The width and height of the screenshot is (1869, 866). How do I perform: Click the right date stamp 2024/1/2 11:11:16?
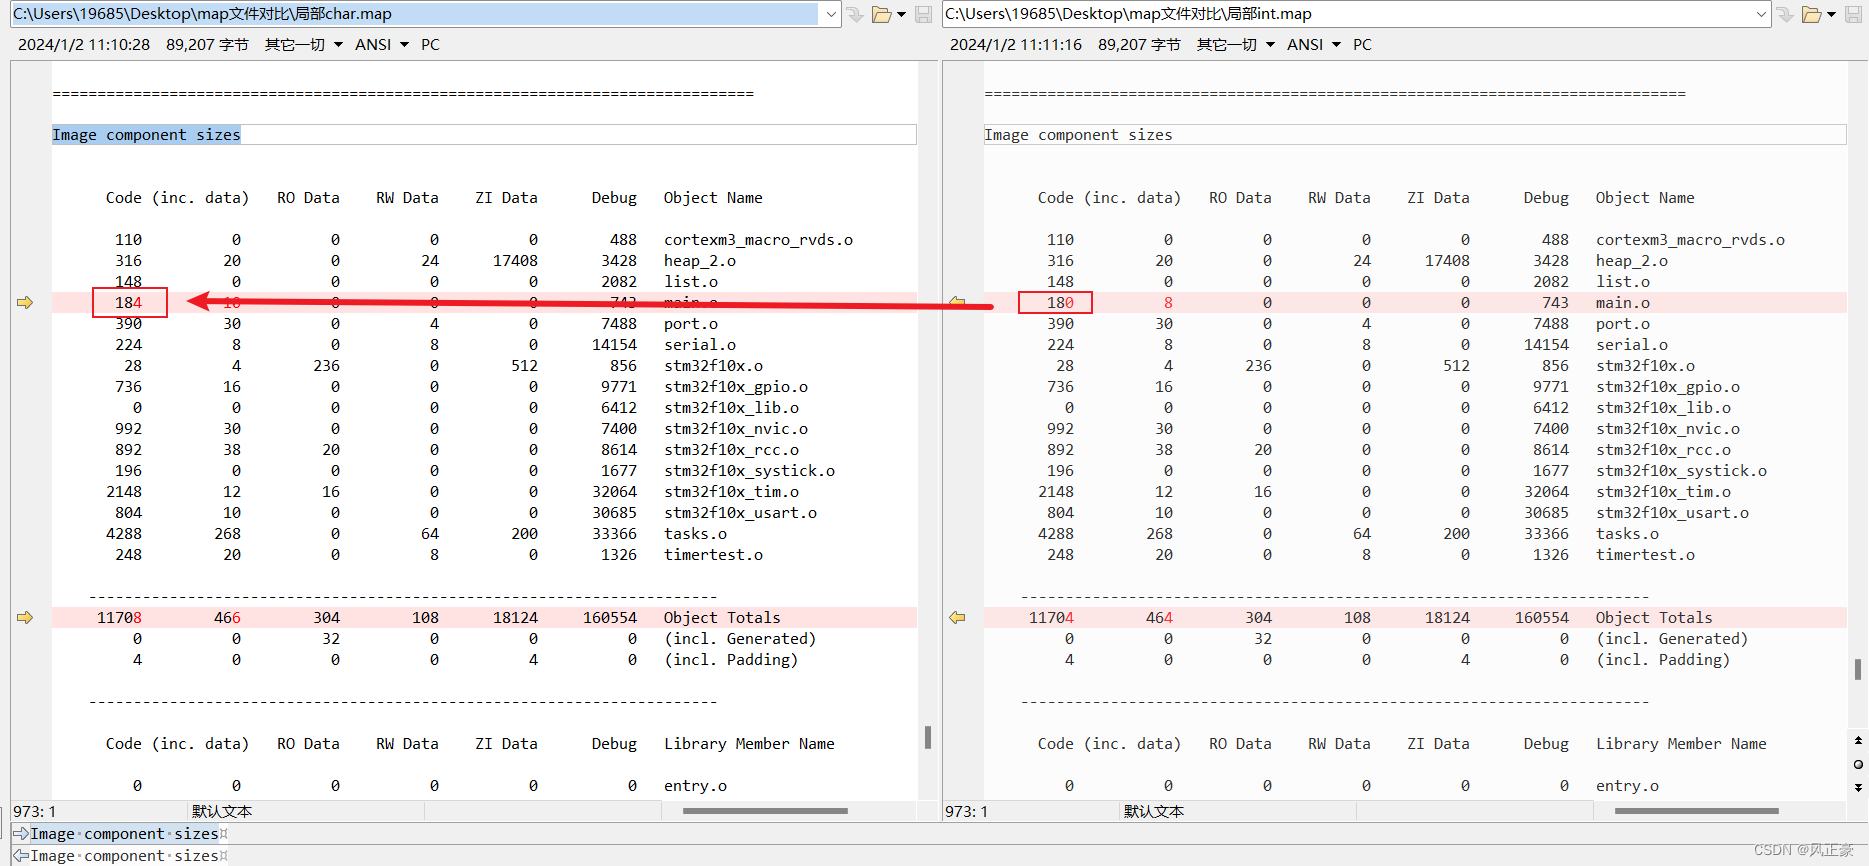click(x=1016, y=44)
